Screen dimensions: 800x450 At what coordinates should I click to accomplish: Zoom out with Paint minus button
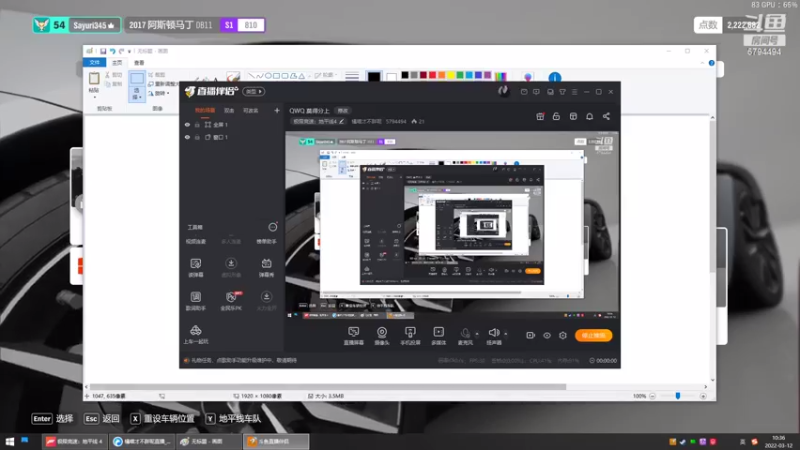[652, 396]
